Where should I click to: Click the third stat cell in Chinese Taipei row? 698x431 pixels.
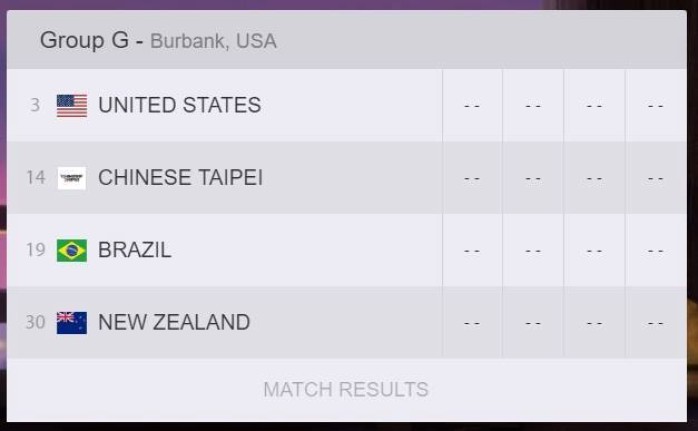[x=595, y=178]
